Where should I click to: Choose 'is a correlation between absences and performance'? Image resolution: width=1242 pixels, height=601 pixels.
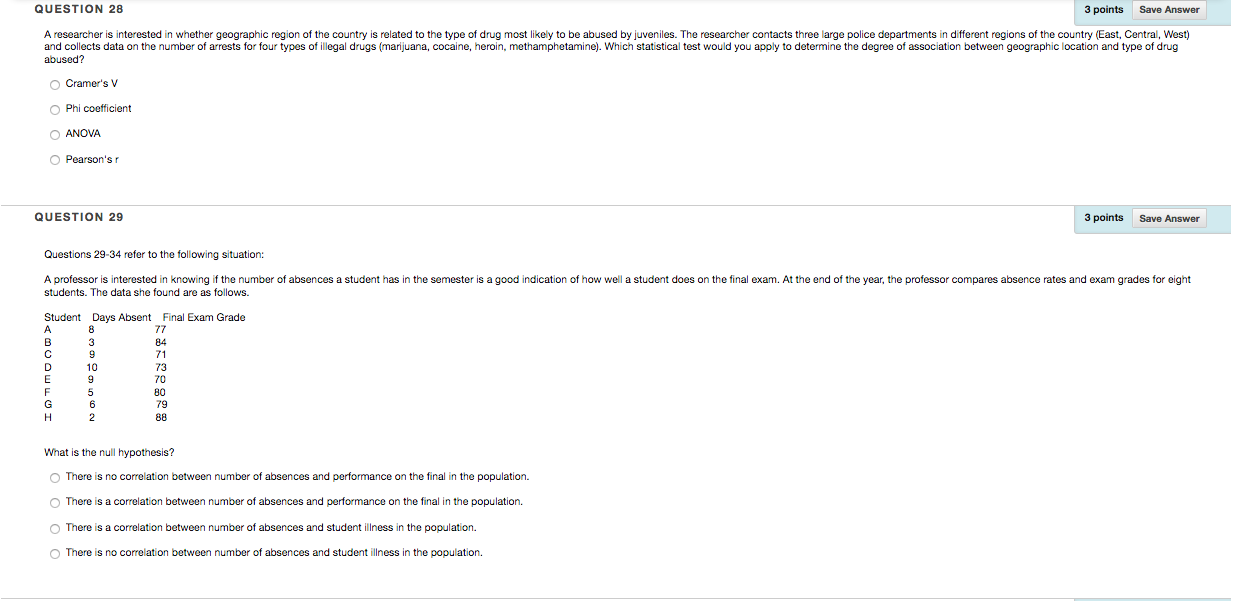(55, 502)
